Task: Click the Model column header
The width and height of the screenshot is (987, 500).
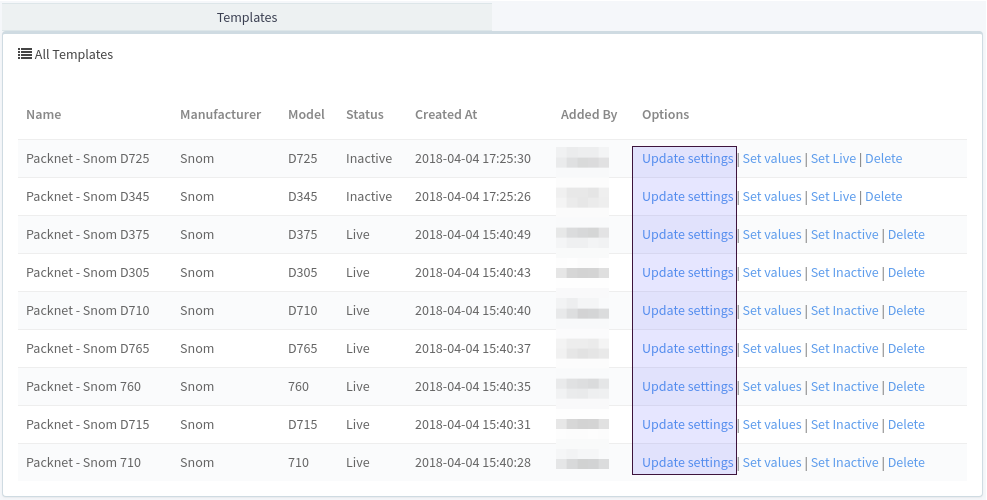Action: pyautogui.click(x=307, y=115)
